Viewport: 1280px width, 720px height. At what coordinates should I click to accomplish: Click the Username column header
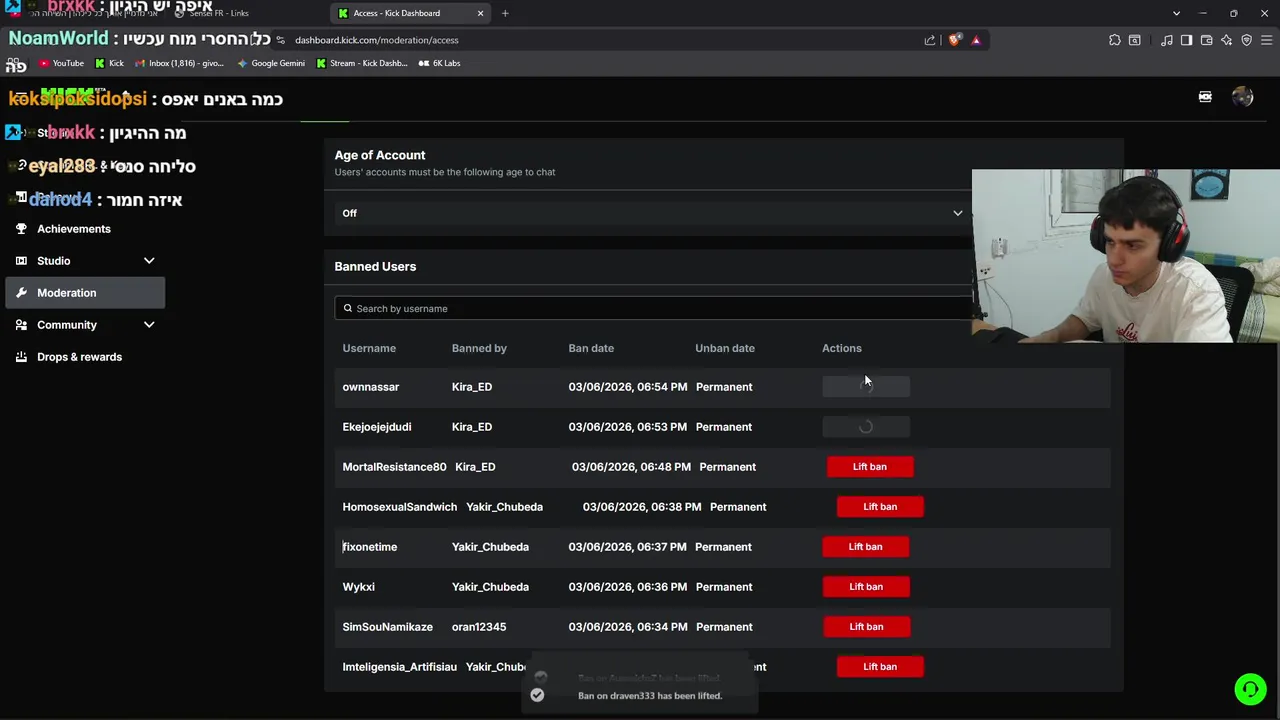pyautogui.click(x=369, y=348)
